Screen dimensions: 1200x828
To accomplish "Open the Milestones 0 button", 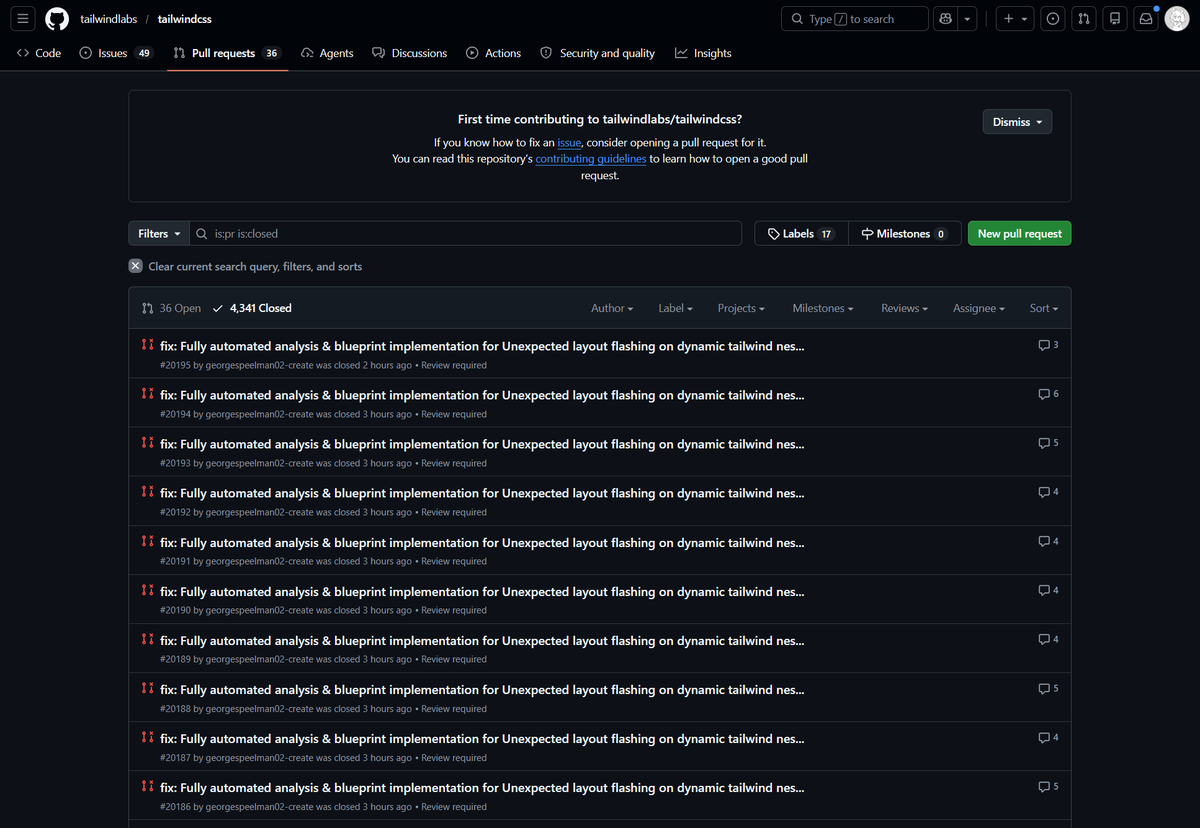I will [x=905, y=233].
